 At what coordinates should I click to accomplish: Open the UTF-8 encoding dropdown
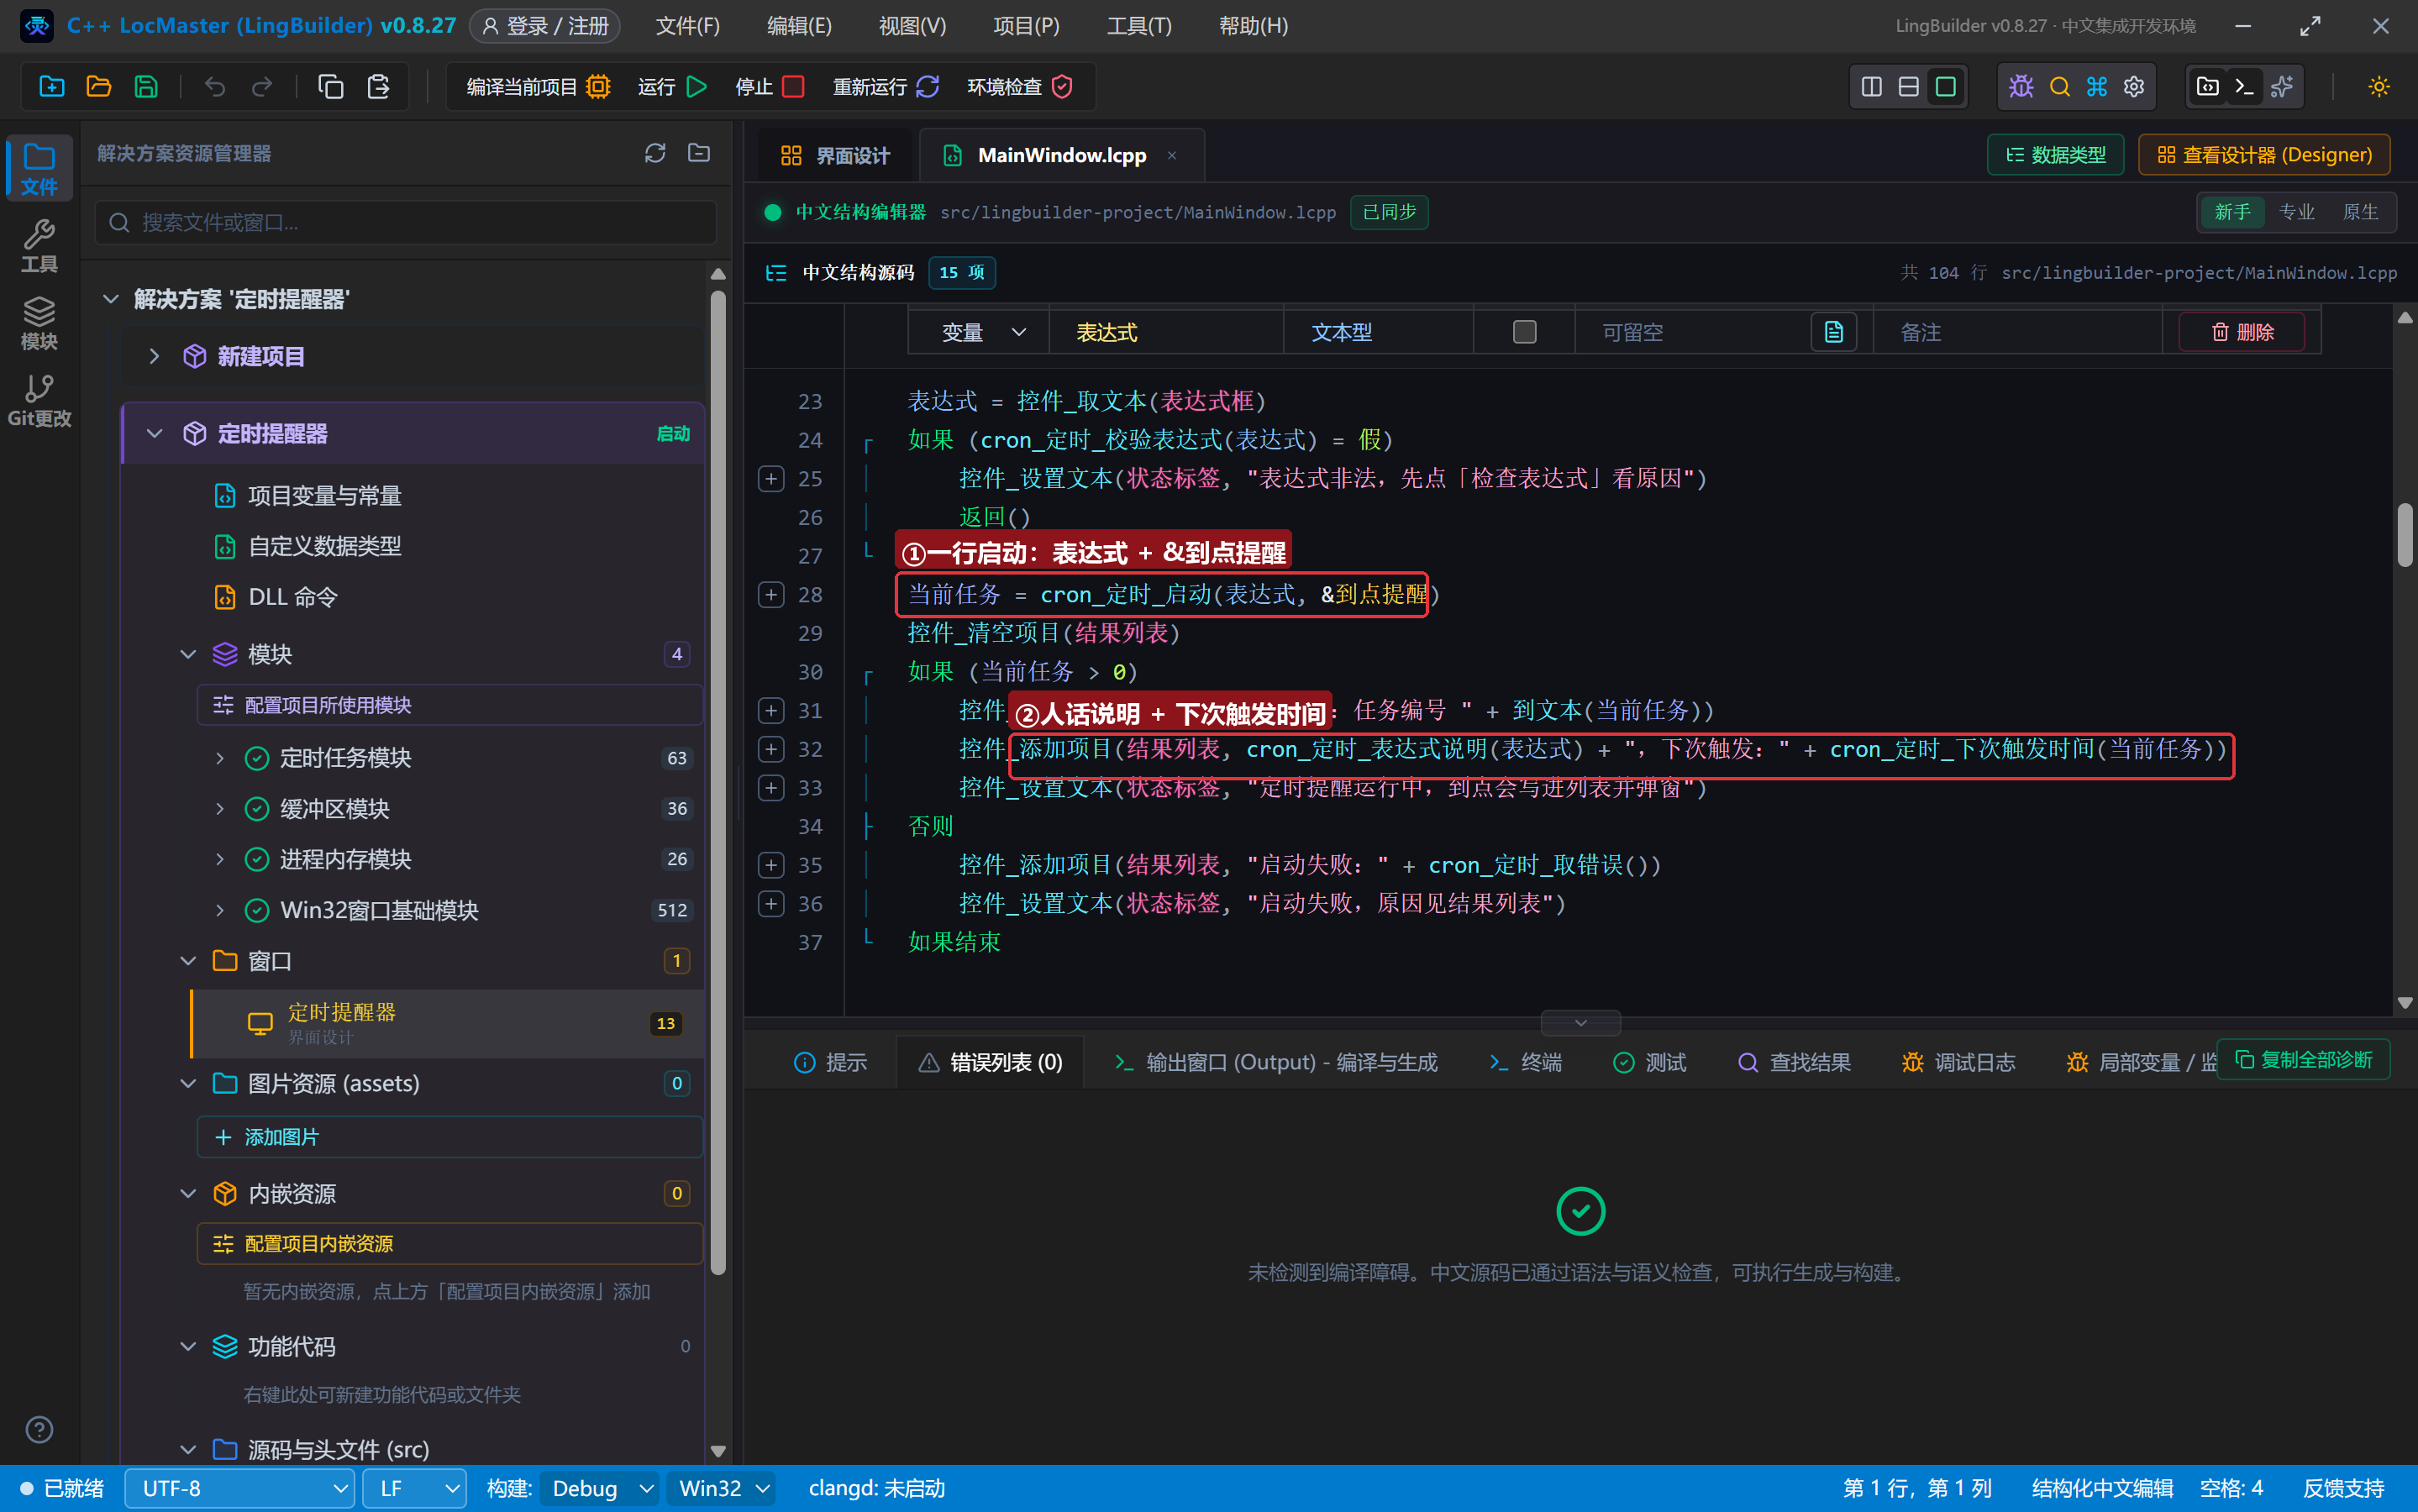240,1489
